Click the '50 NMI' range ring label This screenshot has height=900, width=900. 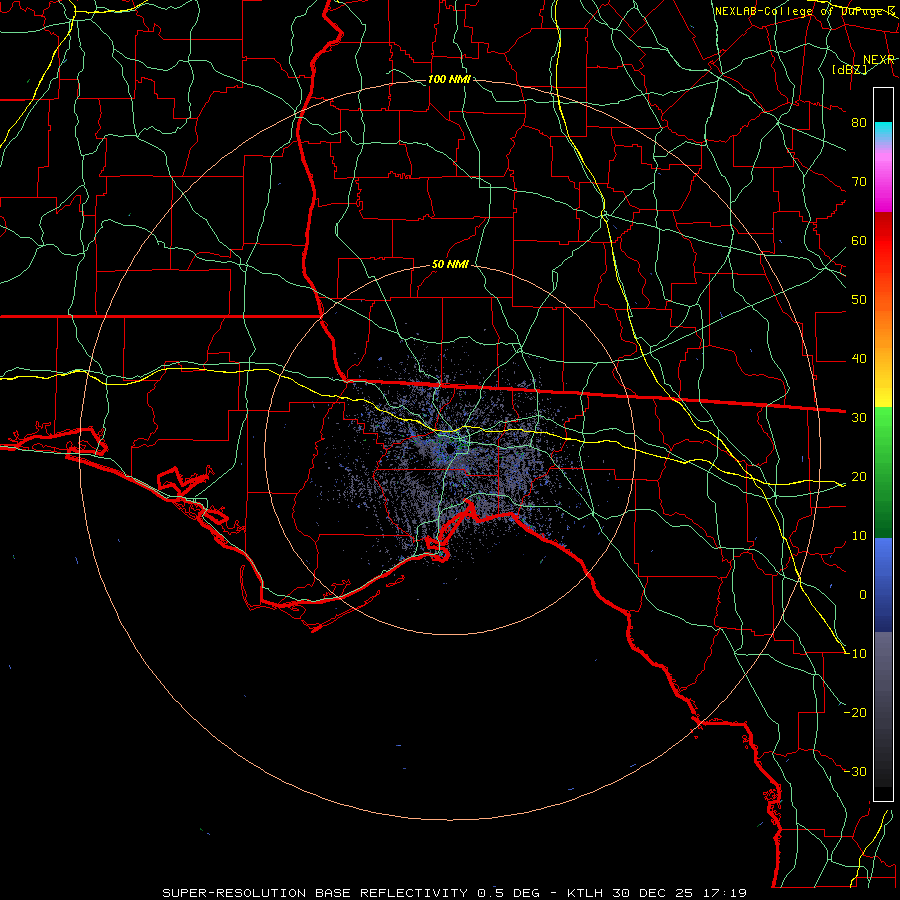coord(450,265)
